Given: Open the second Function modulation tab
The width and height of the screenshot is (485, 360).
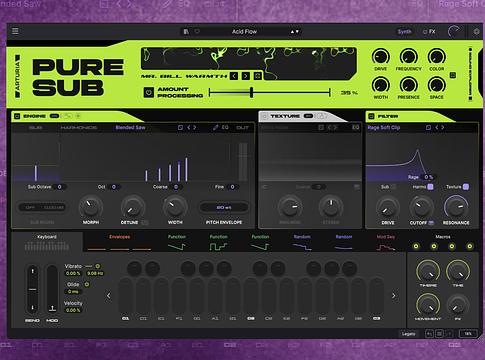Looking at the screenshot, I should click(218, 242).
